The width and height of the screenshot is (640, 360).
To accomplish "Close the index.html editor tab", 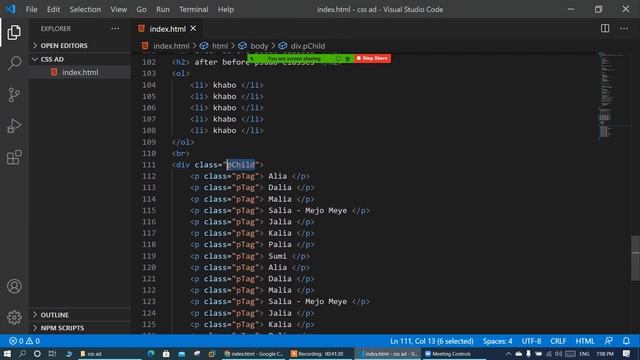I will (x=193, y=29).
